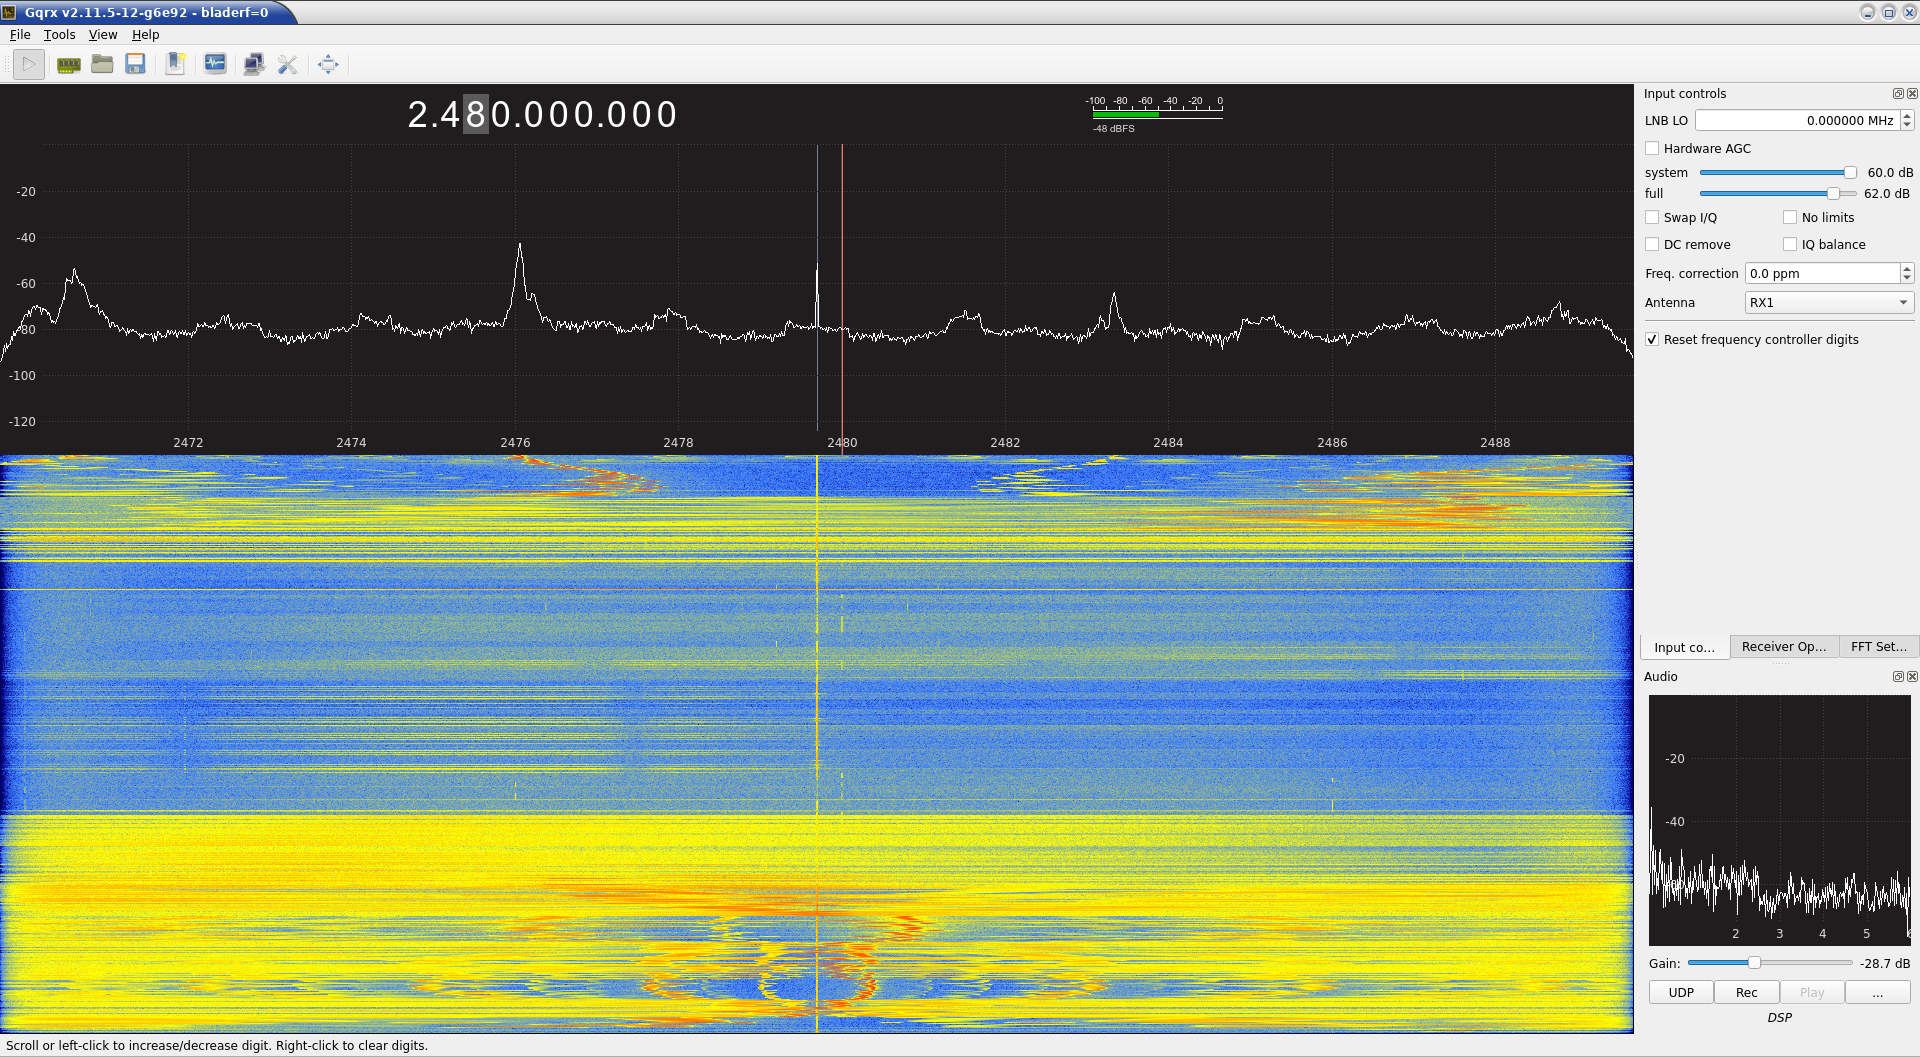Enable No limits checkbox
Image resolution: width=1920 pixels, height=1057 pixels.
point(1790,217)
